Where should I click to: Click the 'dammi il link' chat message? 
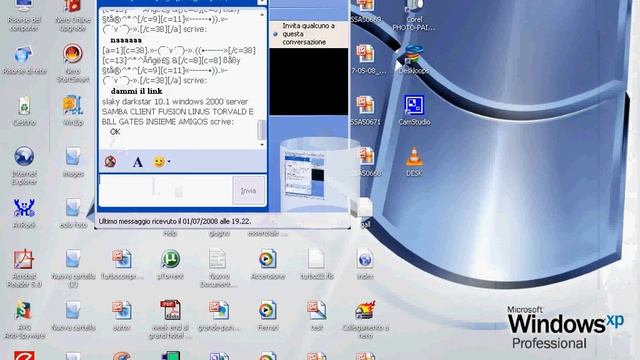[136, 91]
